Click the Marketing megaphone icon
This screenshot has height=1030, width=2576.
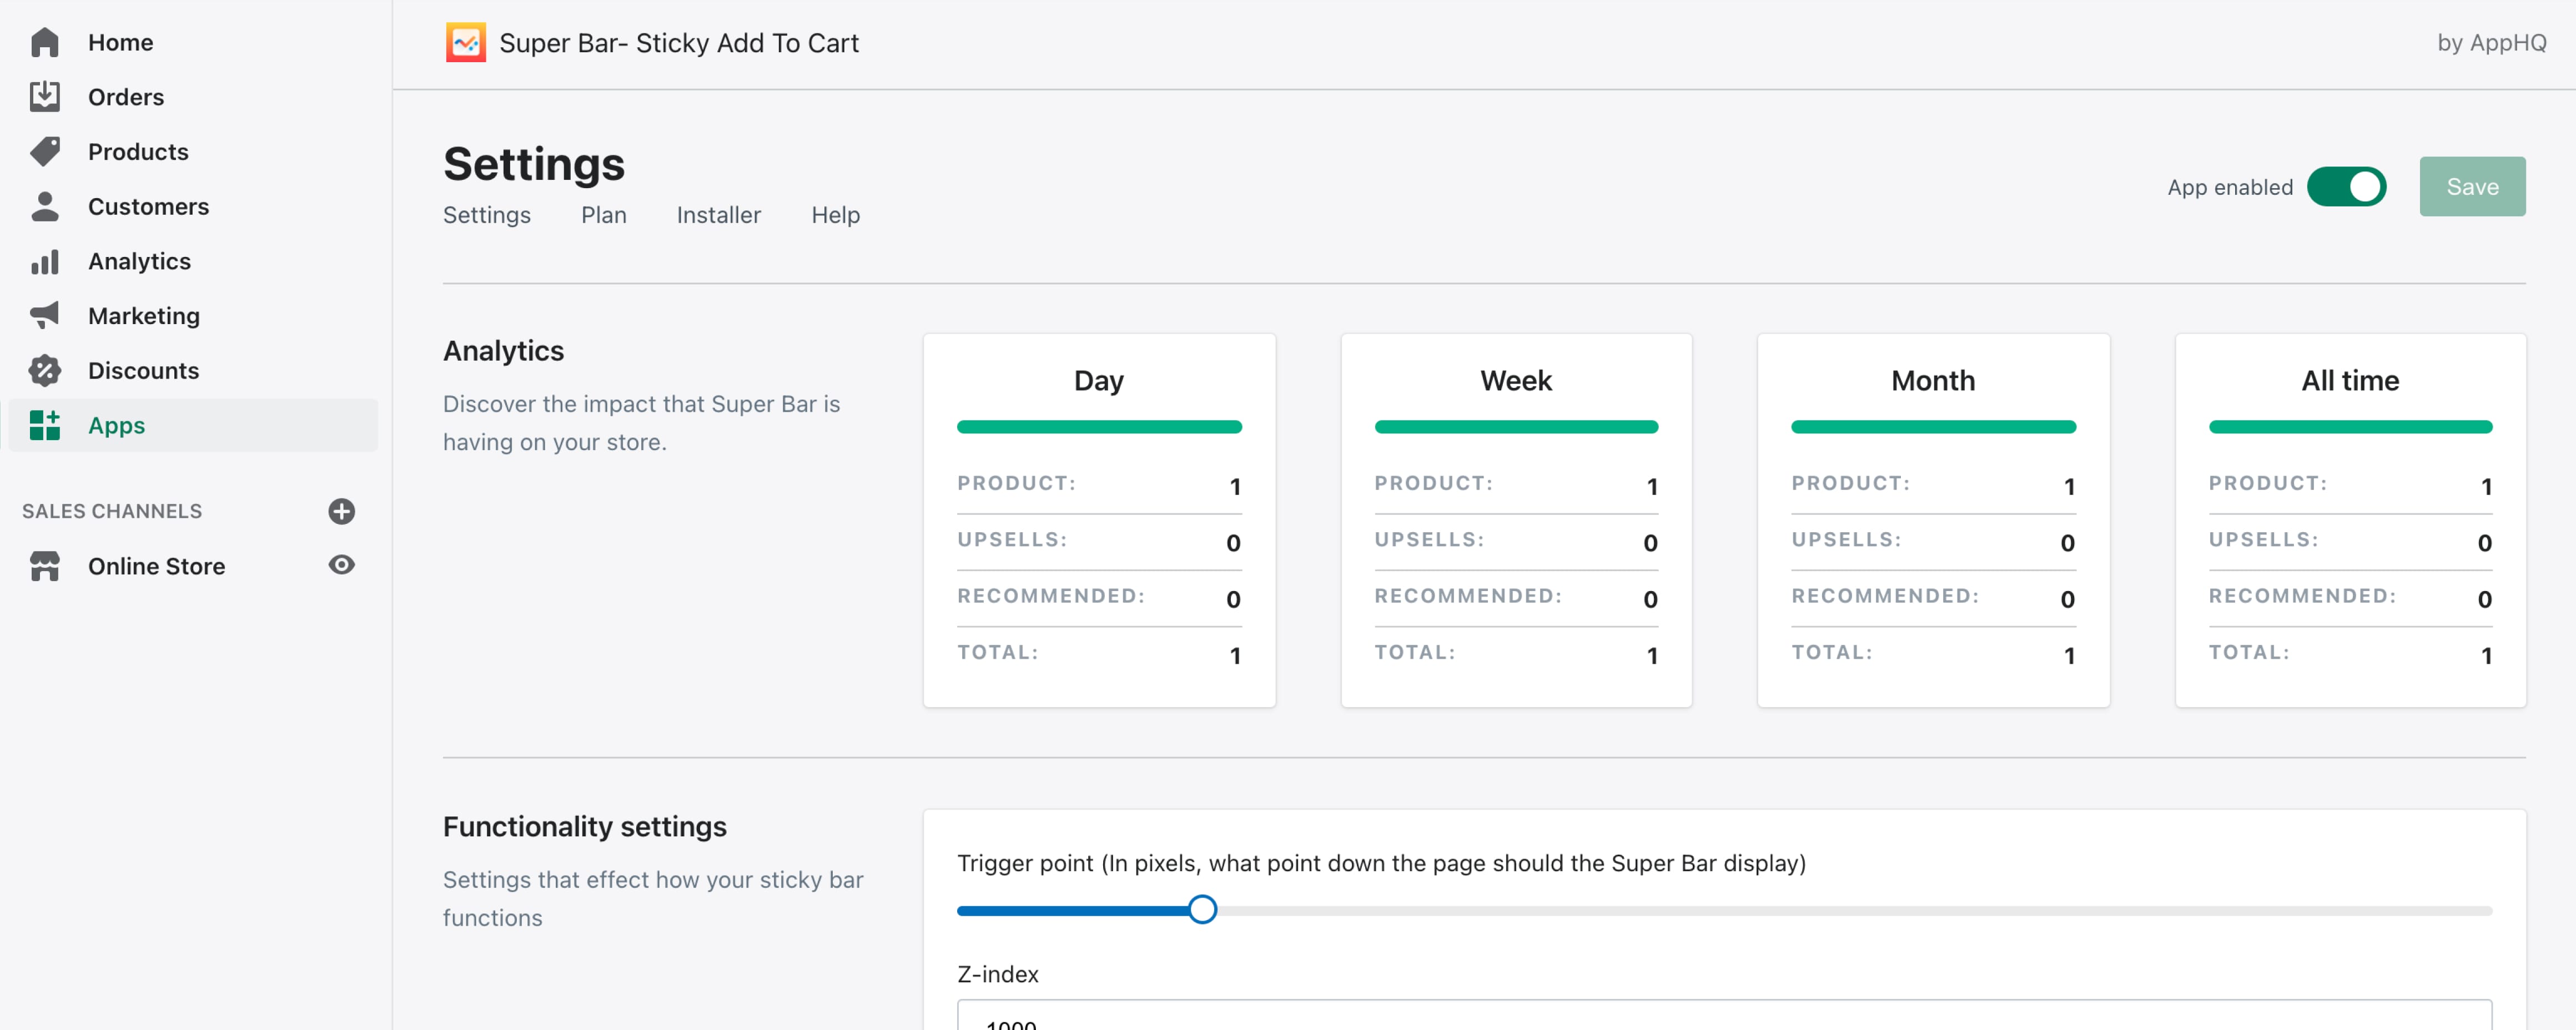(x=44, y=315)
